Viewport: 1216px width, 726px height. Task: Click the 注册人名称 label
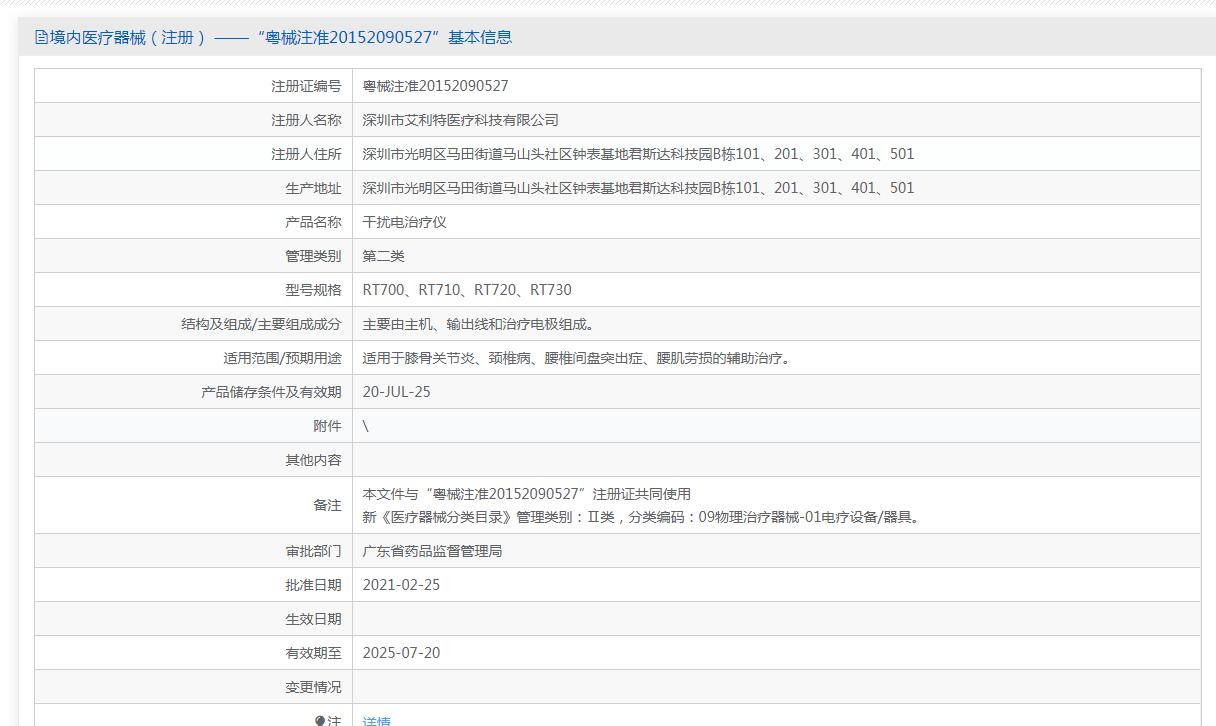[306, 120]
